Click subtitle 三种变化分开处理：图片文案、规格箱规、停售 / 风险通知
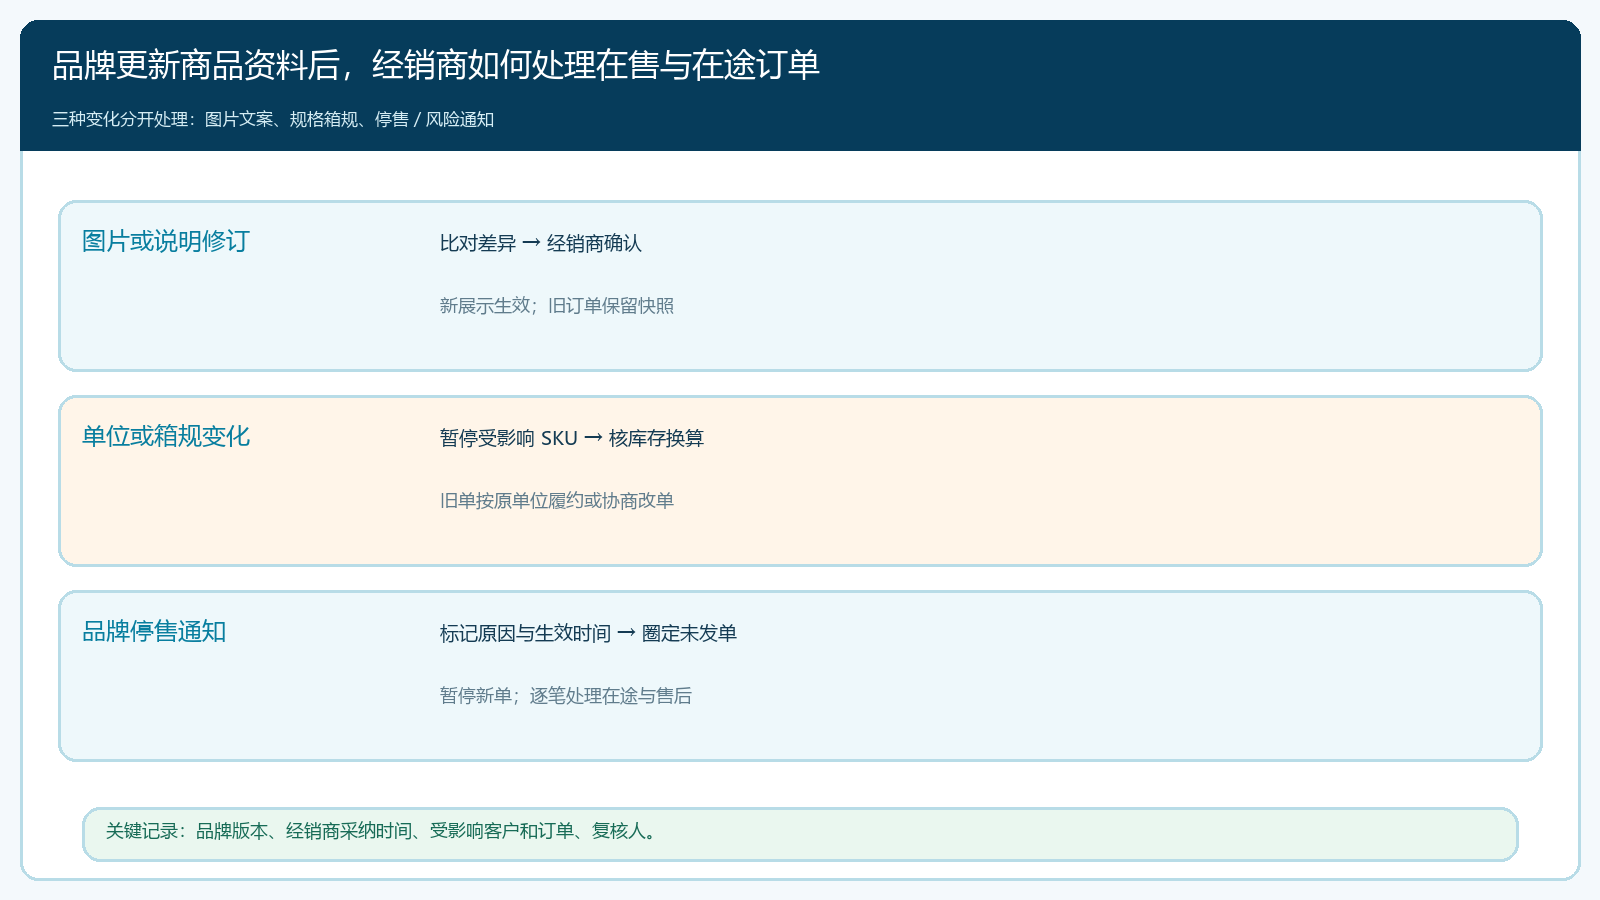The width and height of the screenshot is (1600, 900). (x=273, y=119)
